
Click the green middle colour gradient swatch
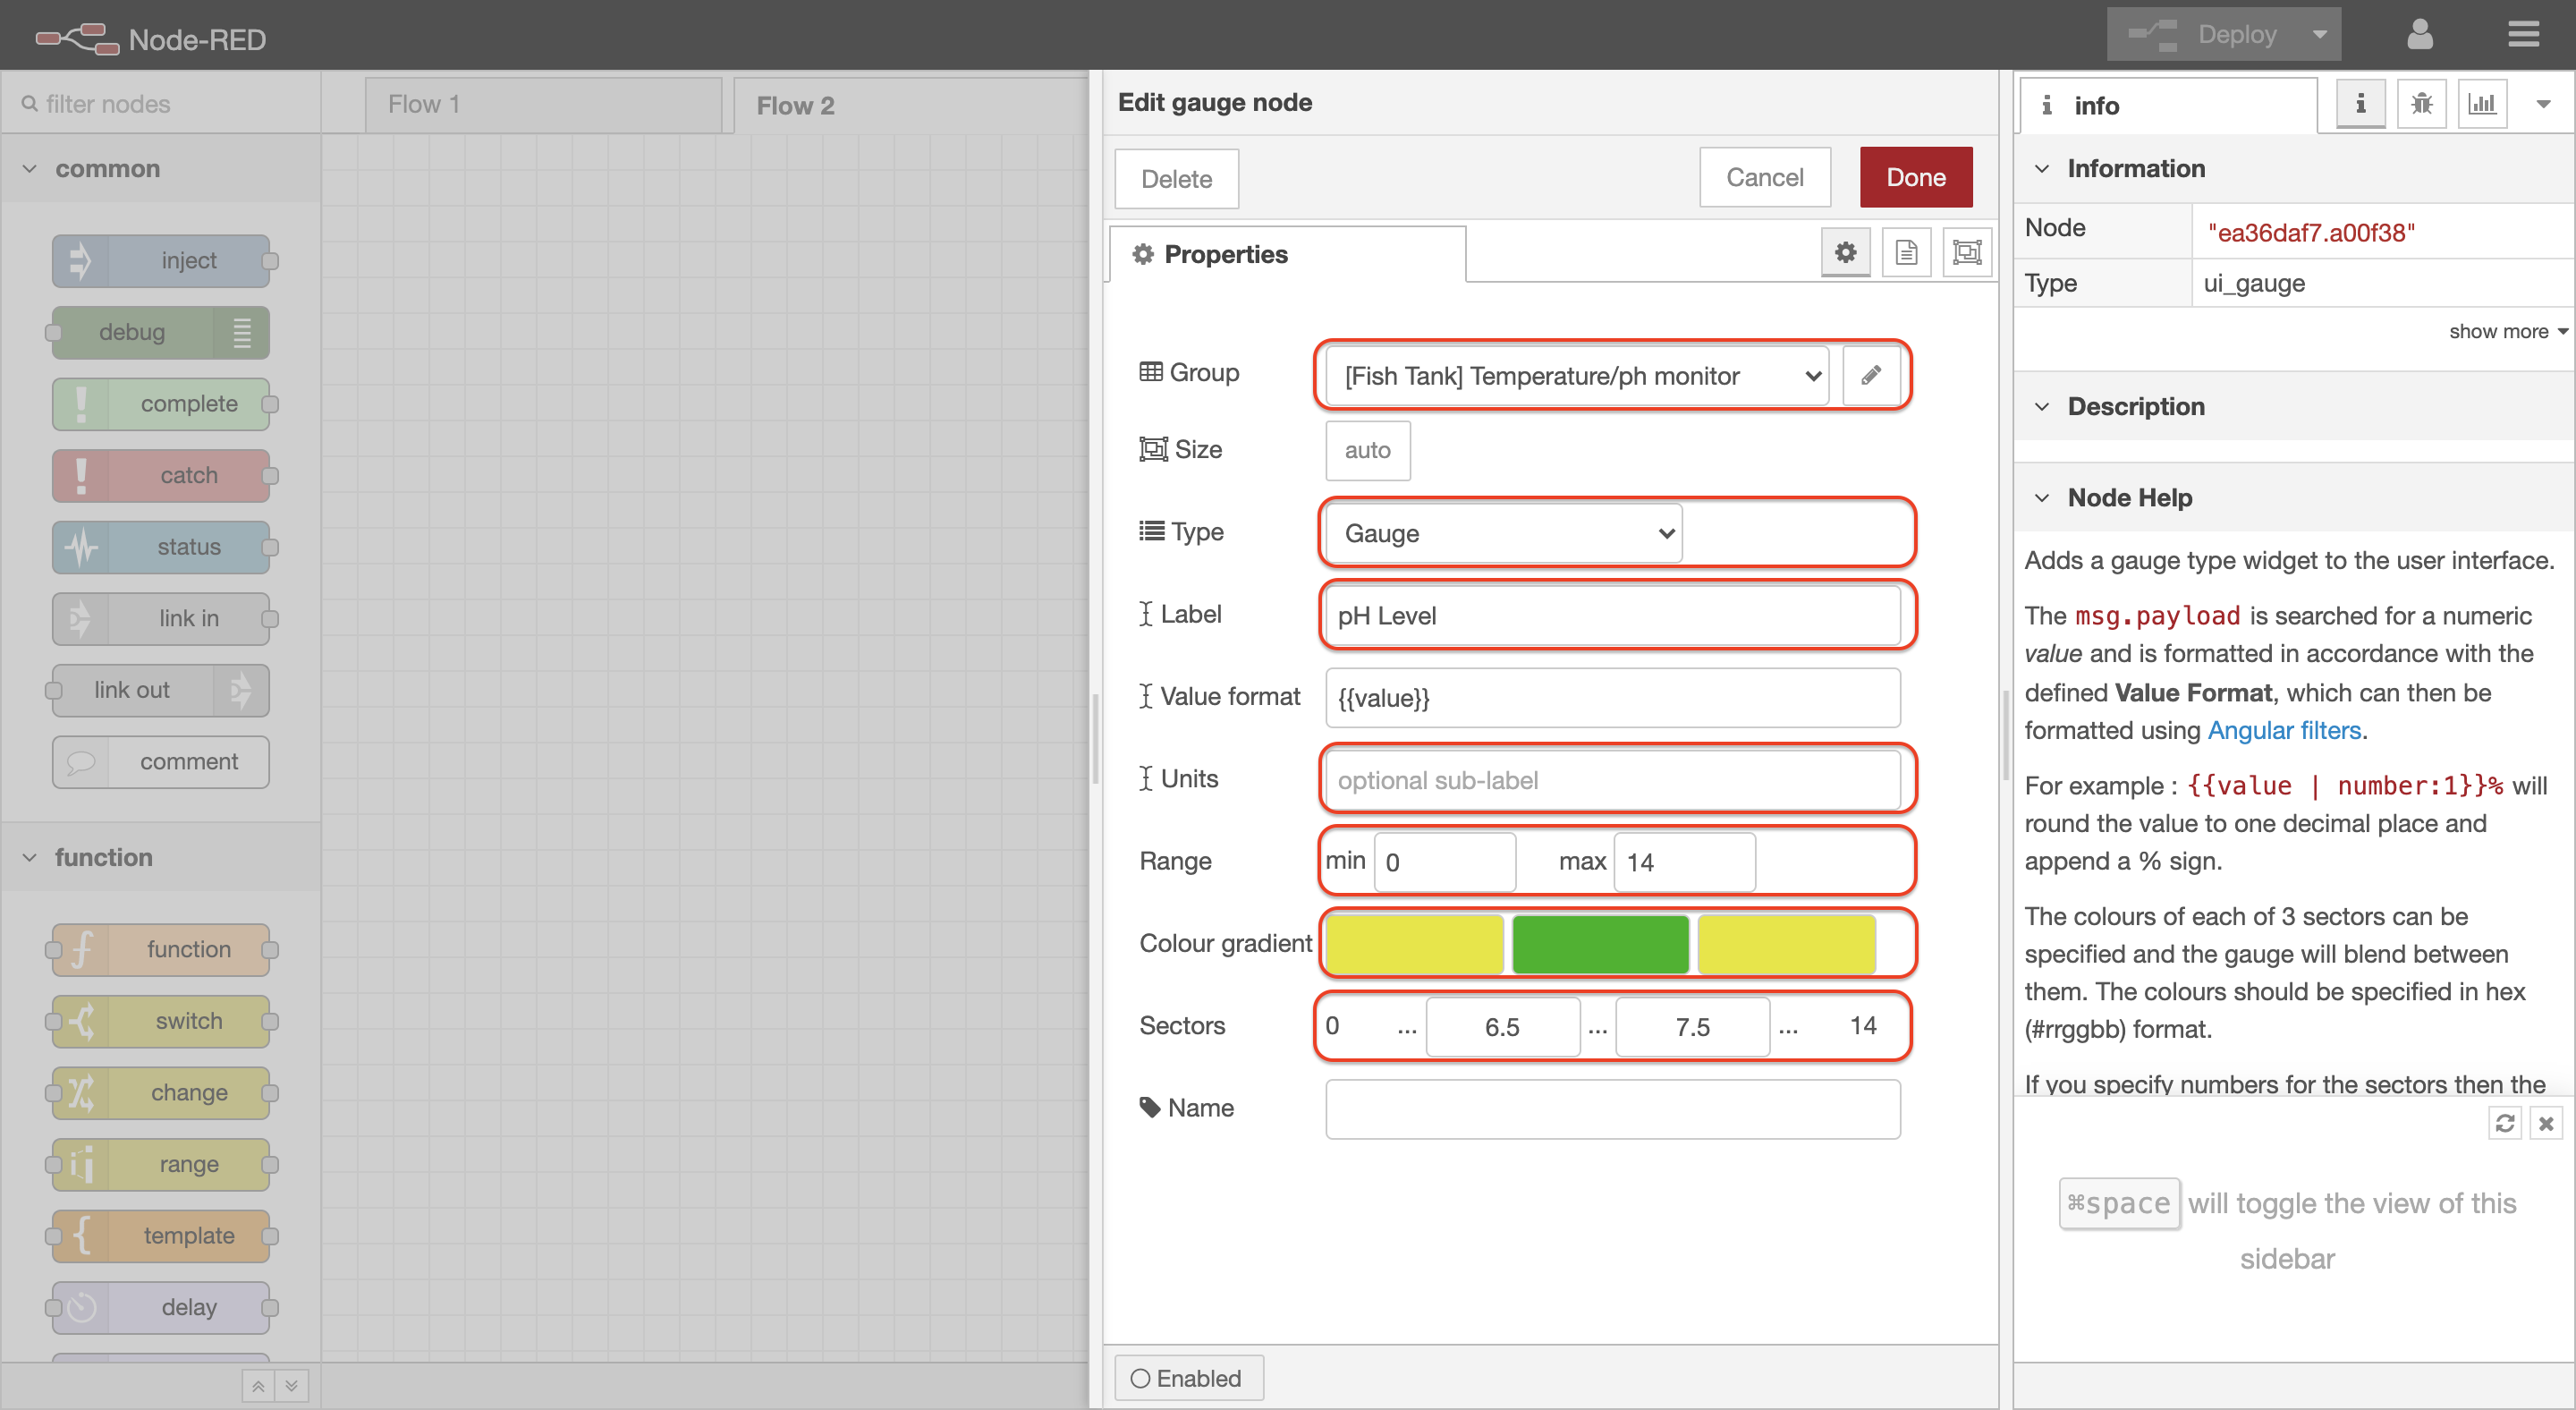tap(1600, 943)
